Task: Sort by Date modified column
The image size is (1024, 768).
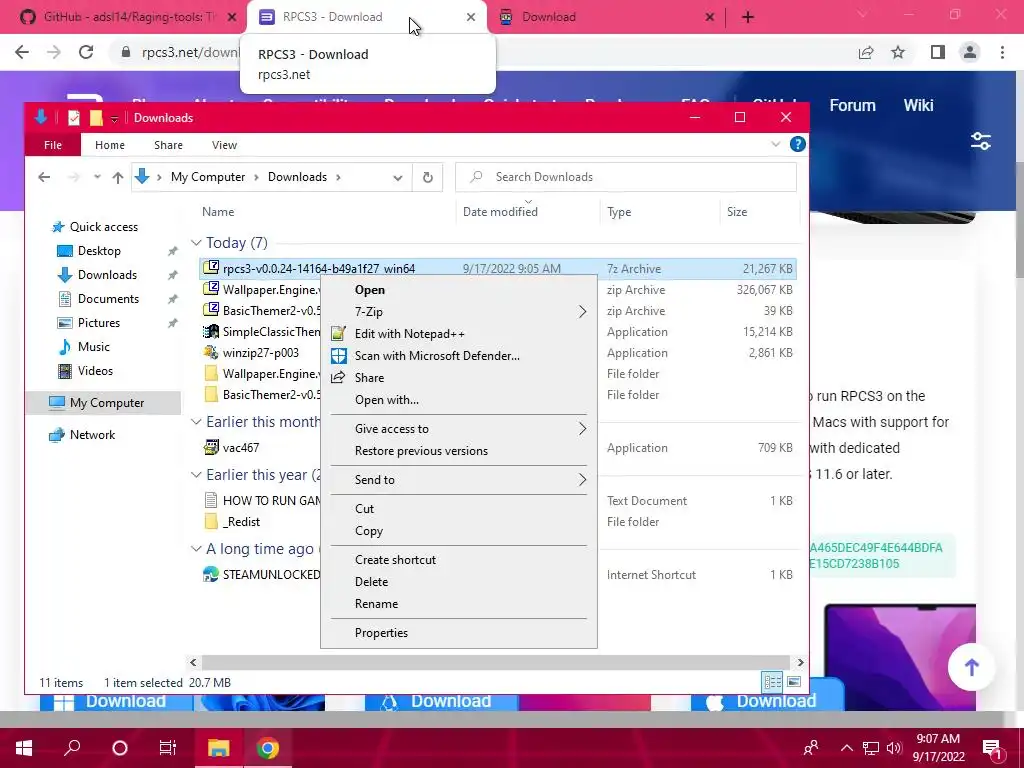Action: (x=500, y=212)
